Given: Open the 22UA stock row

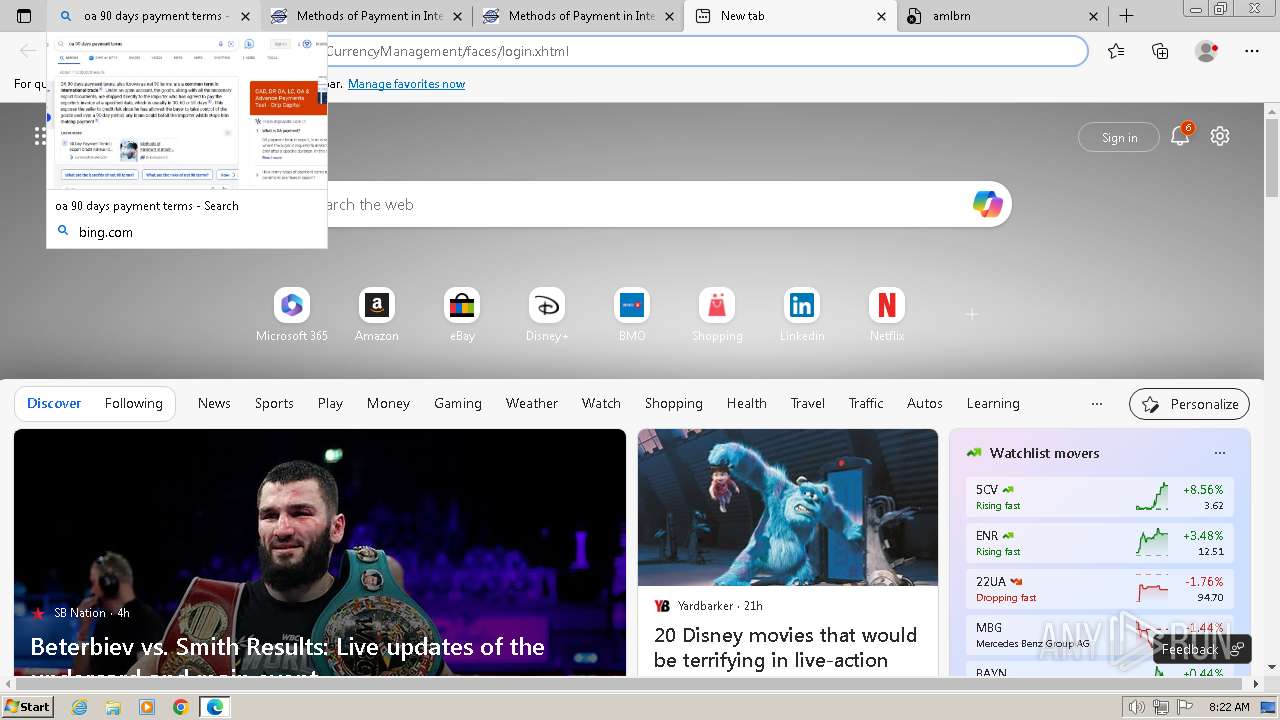Looking at the screenshot, I should [x=1100, y=589].
